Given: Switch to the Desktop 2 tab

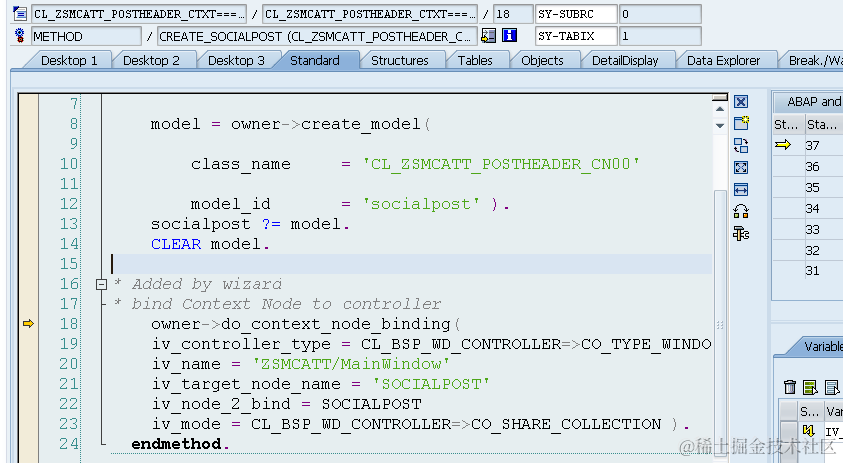Looking at the screenshot, I should 151,60.
